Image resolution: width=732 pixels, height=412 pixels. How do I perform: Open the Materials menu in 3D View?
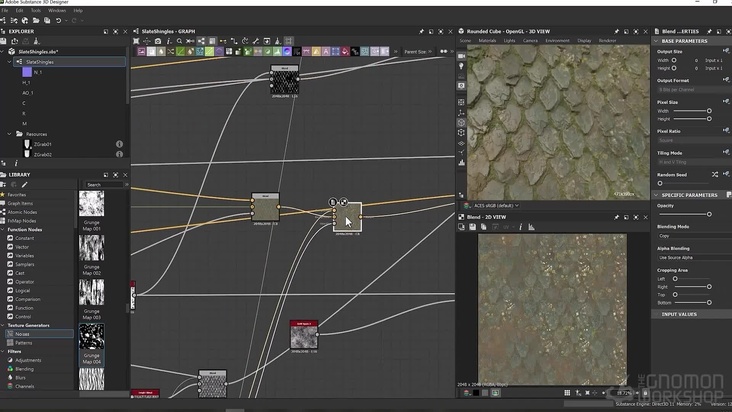[x=487, y=41]
